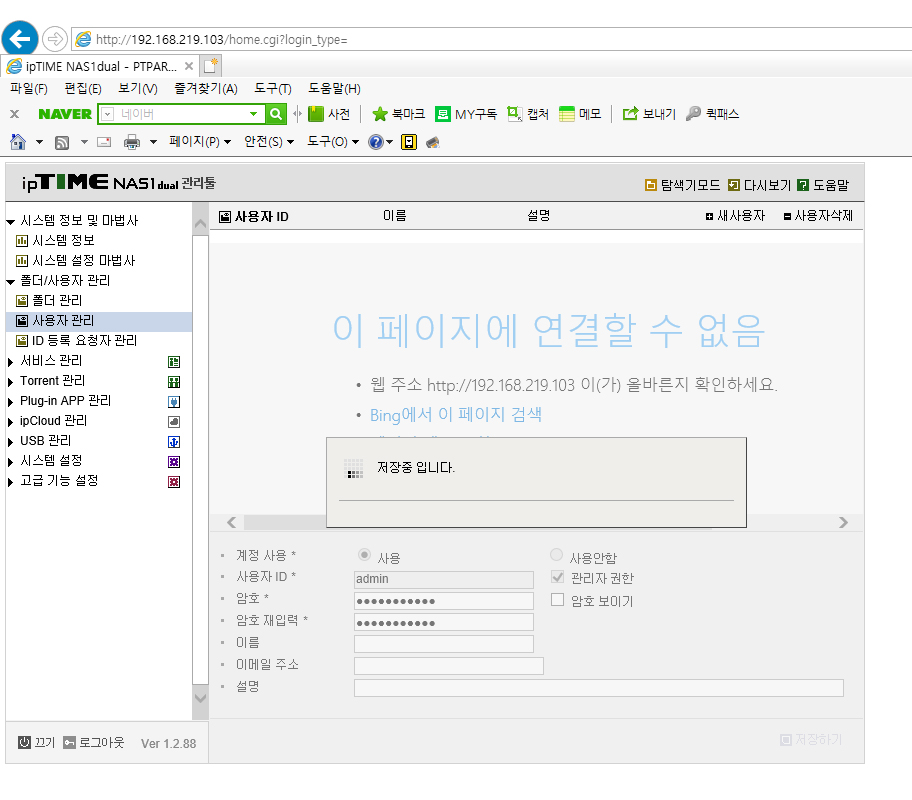This screenshot has width=912, height=800.
Task: Click the browser back arrow button
Action: tap(20, 39)
